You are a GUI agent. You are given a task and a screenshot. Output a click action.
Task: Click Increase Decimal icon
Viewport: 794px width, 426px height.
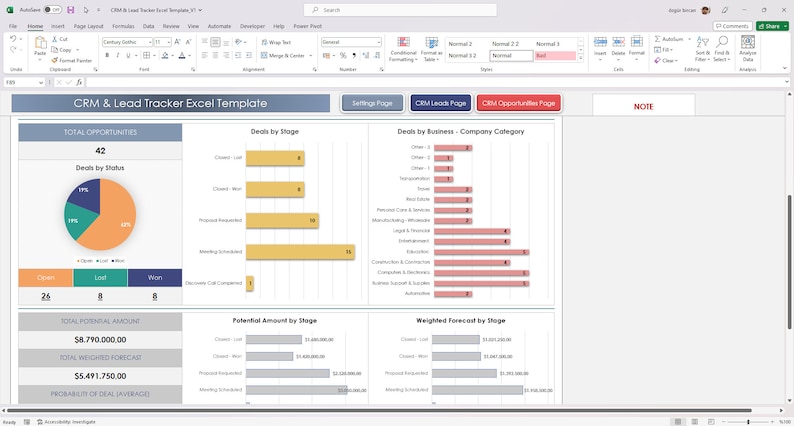pyautogui.click(x=366, y=55)
